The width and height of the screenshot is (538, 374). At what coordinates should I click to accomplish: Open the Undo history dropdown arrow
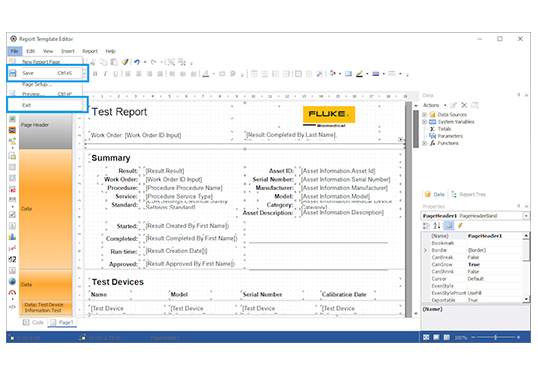pos(145,62)
